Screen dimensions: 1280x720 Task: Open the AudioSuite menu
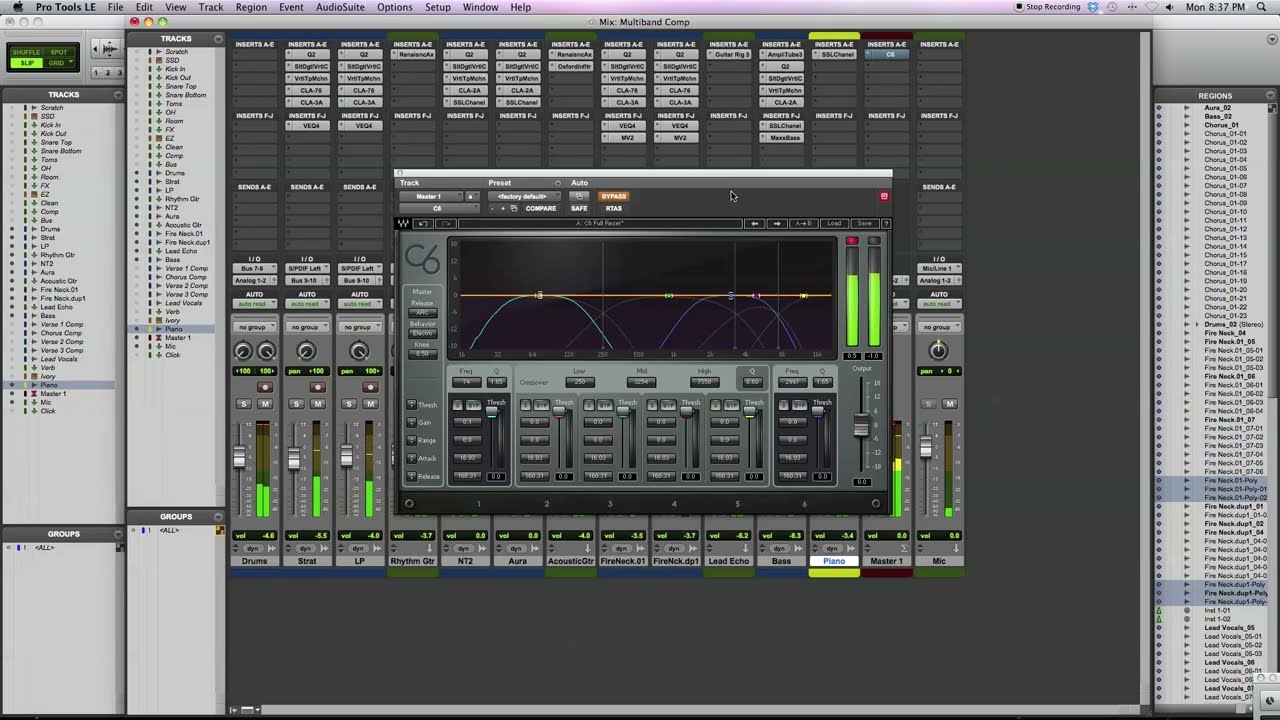point(340,7)
